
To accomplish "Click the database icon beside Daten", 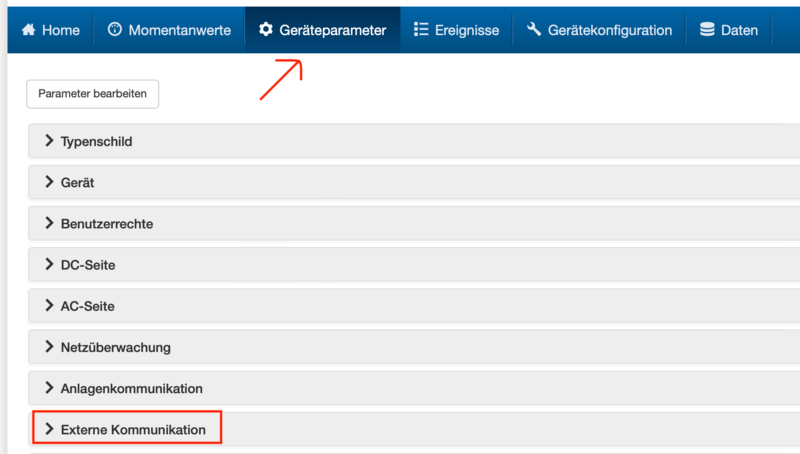I will pos(707,30).
